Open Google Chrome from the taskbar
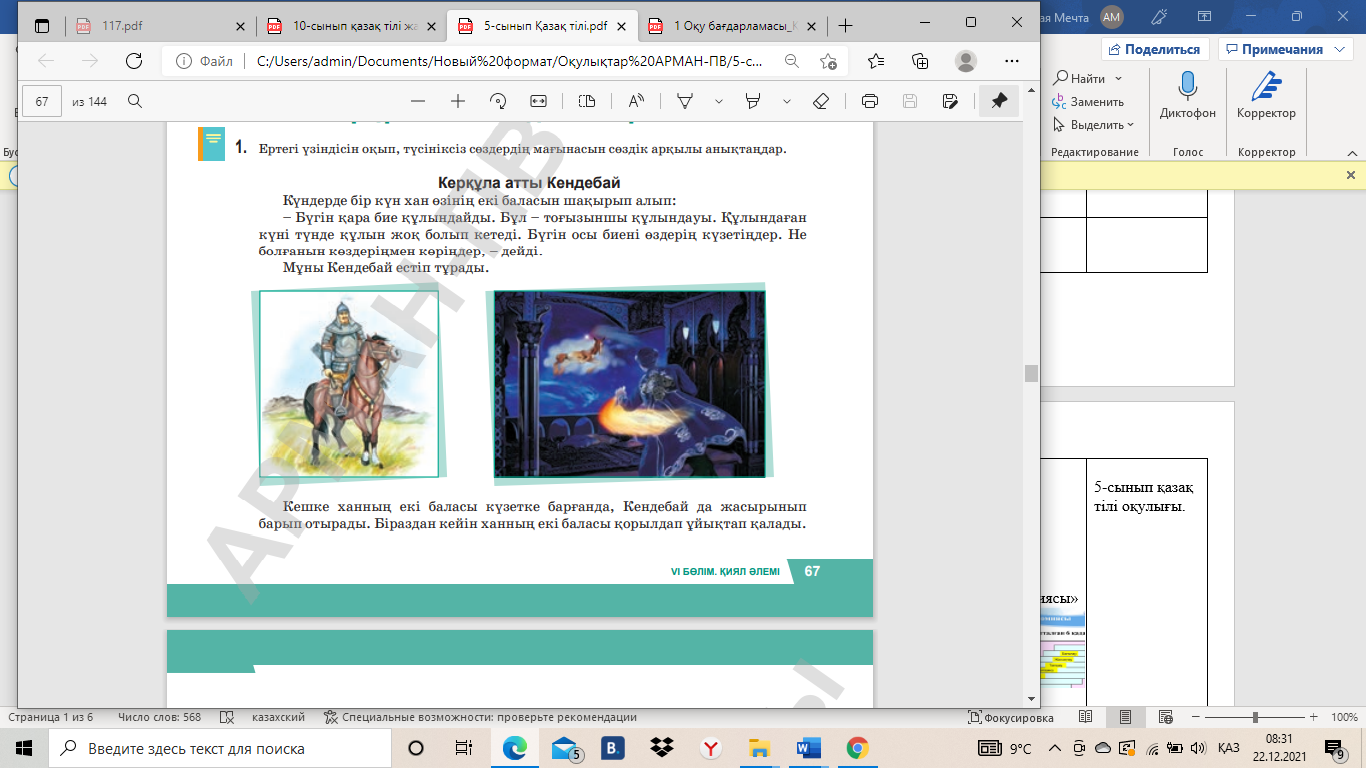The width and height of the screenshot is (1366, 768). [857, 748]
